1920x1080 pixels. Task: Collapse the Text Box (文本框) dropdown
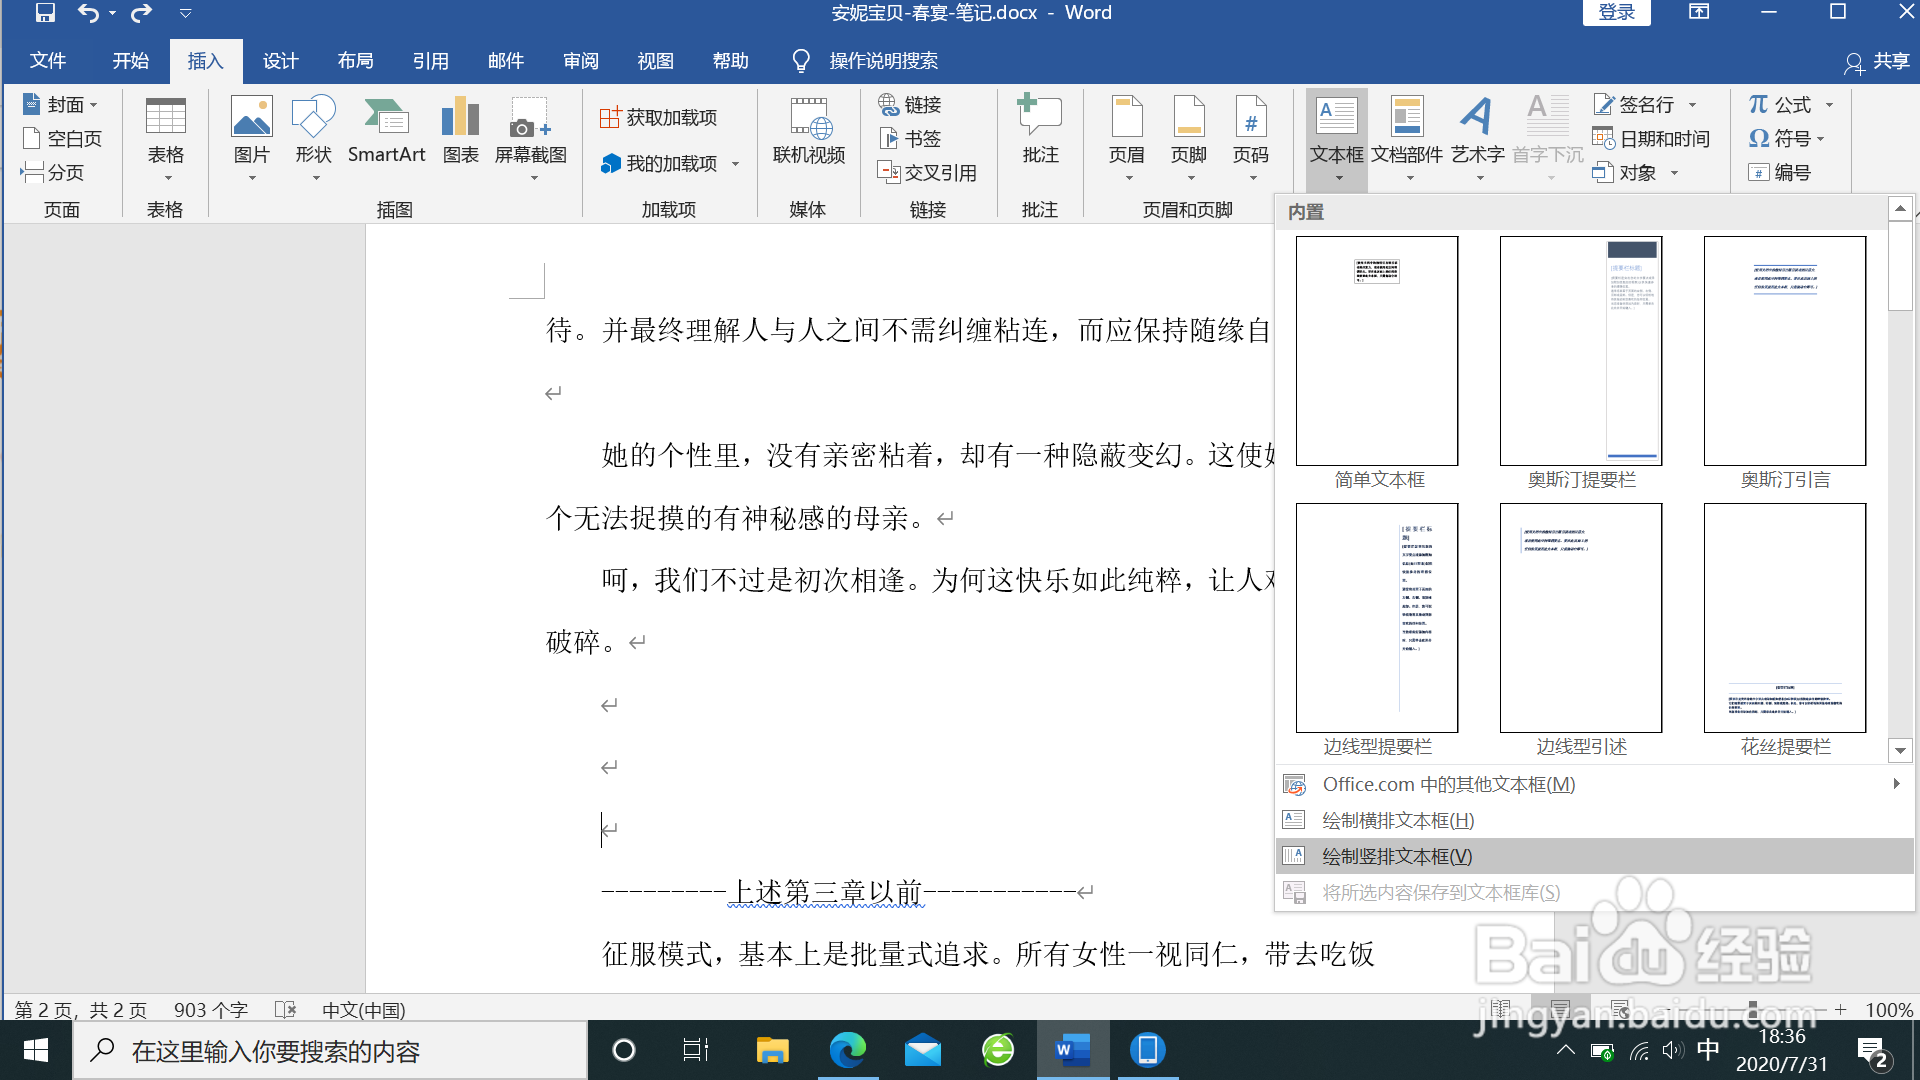1337,140
